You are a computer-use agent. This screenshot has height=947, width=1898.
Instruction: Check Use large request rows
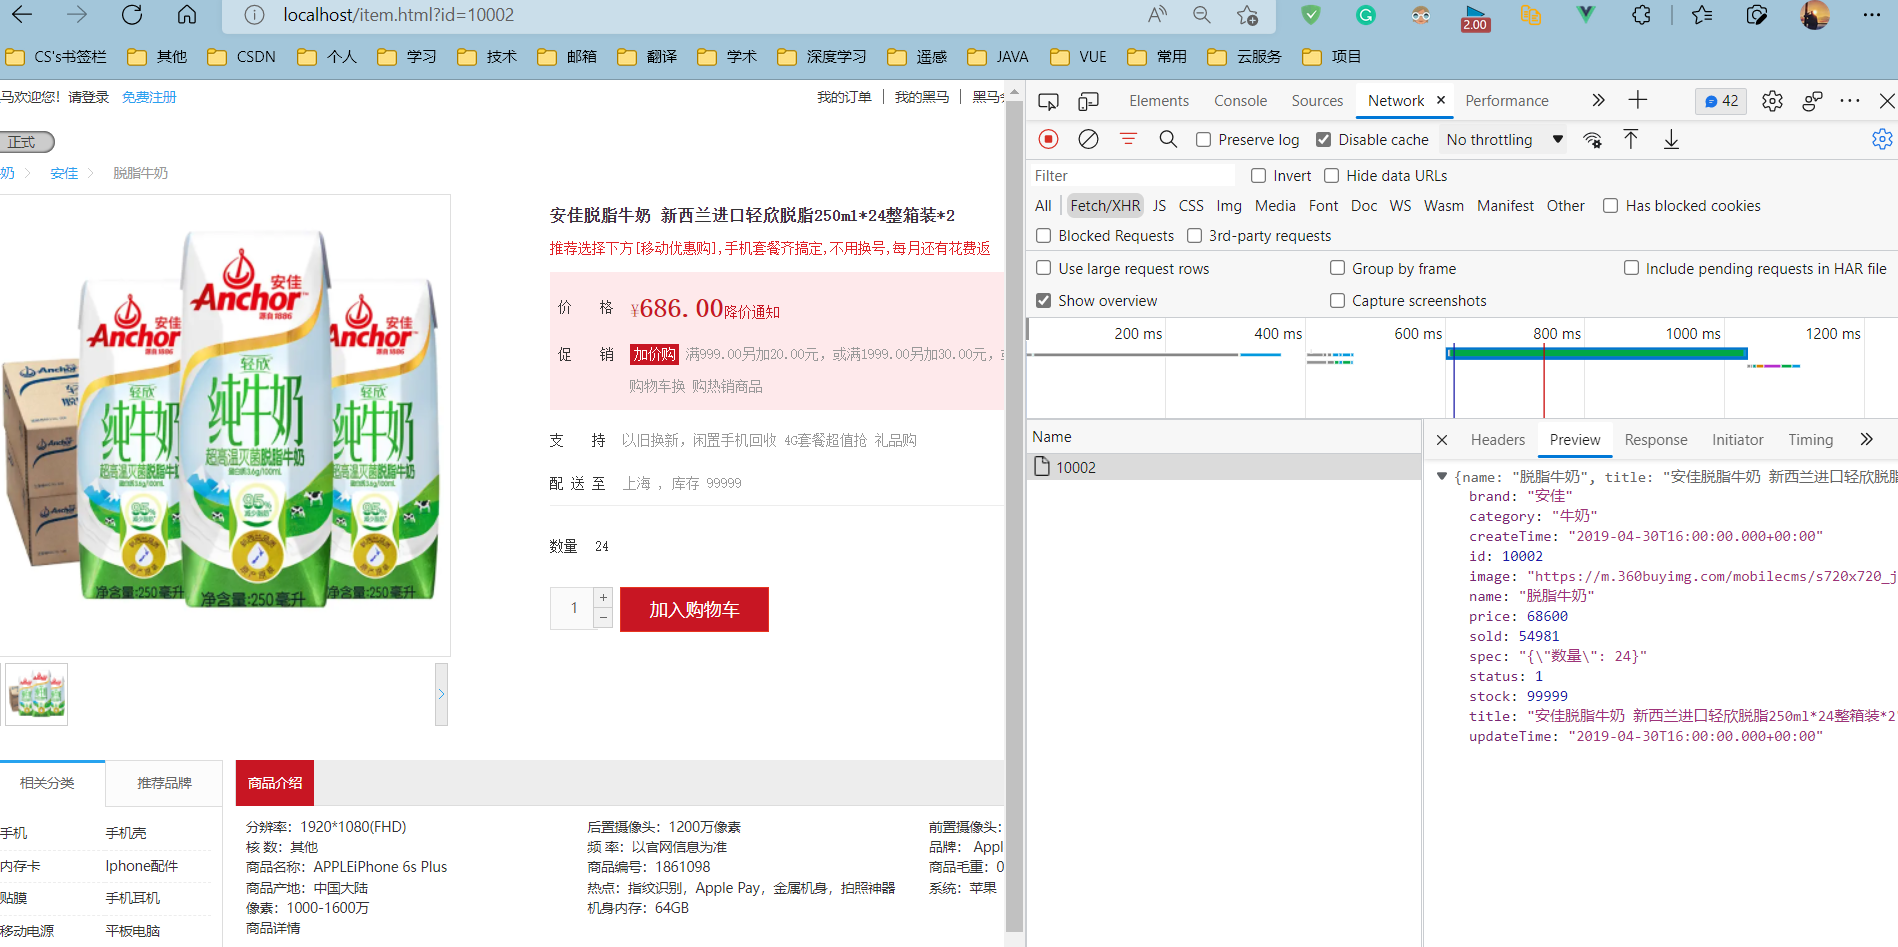1044,268
